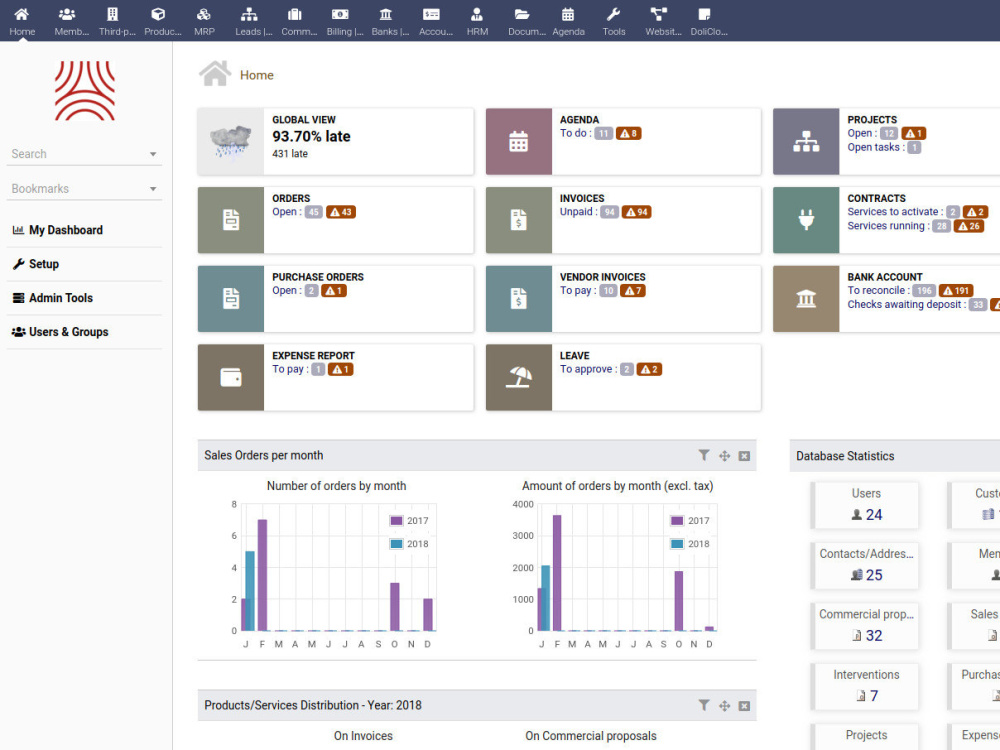Open Contacts/Addresses statistic showing 25
This screenshot has height=750, width=1000.
(865, 566)
